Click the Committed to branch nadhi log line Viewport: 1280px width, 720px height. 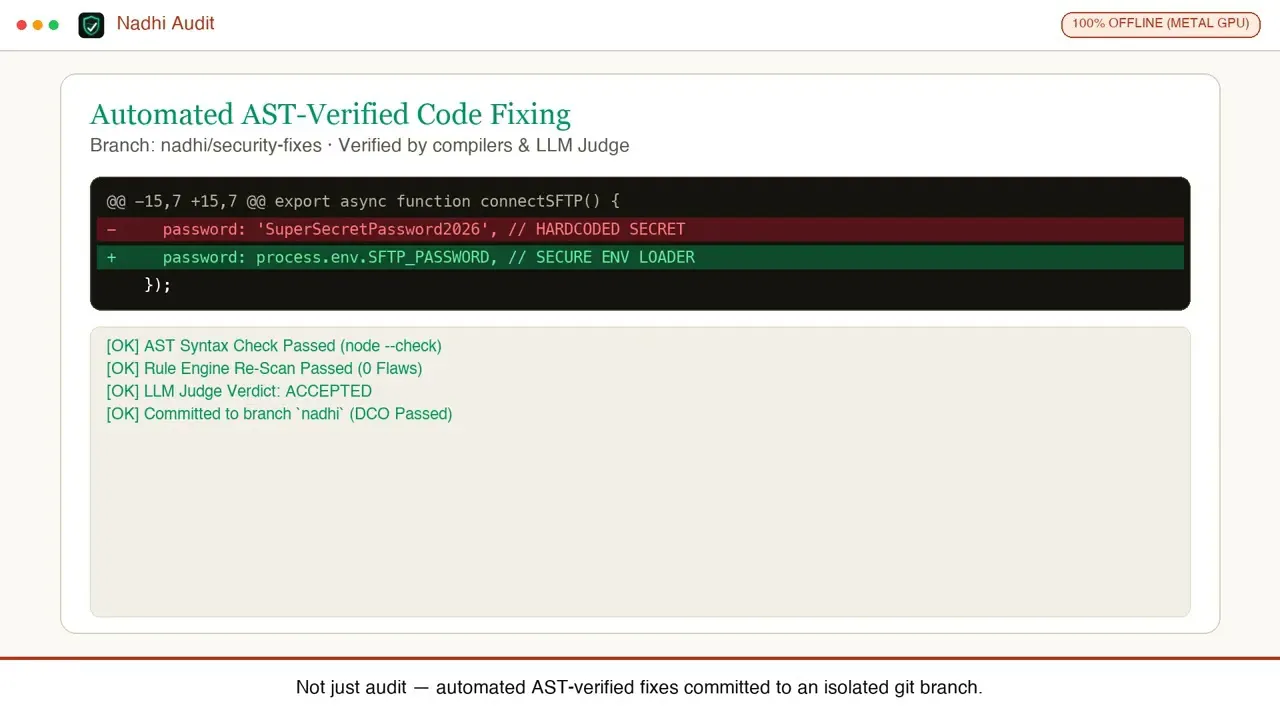279,414
